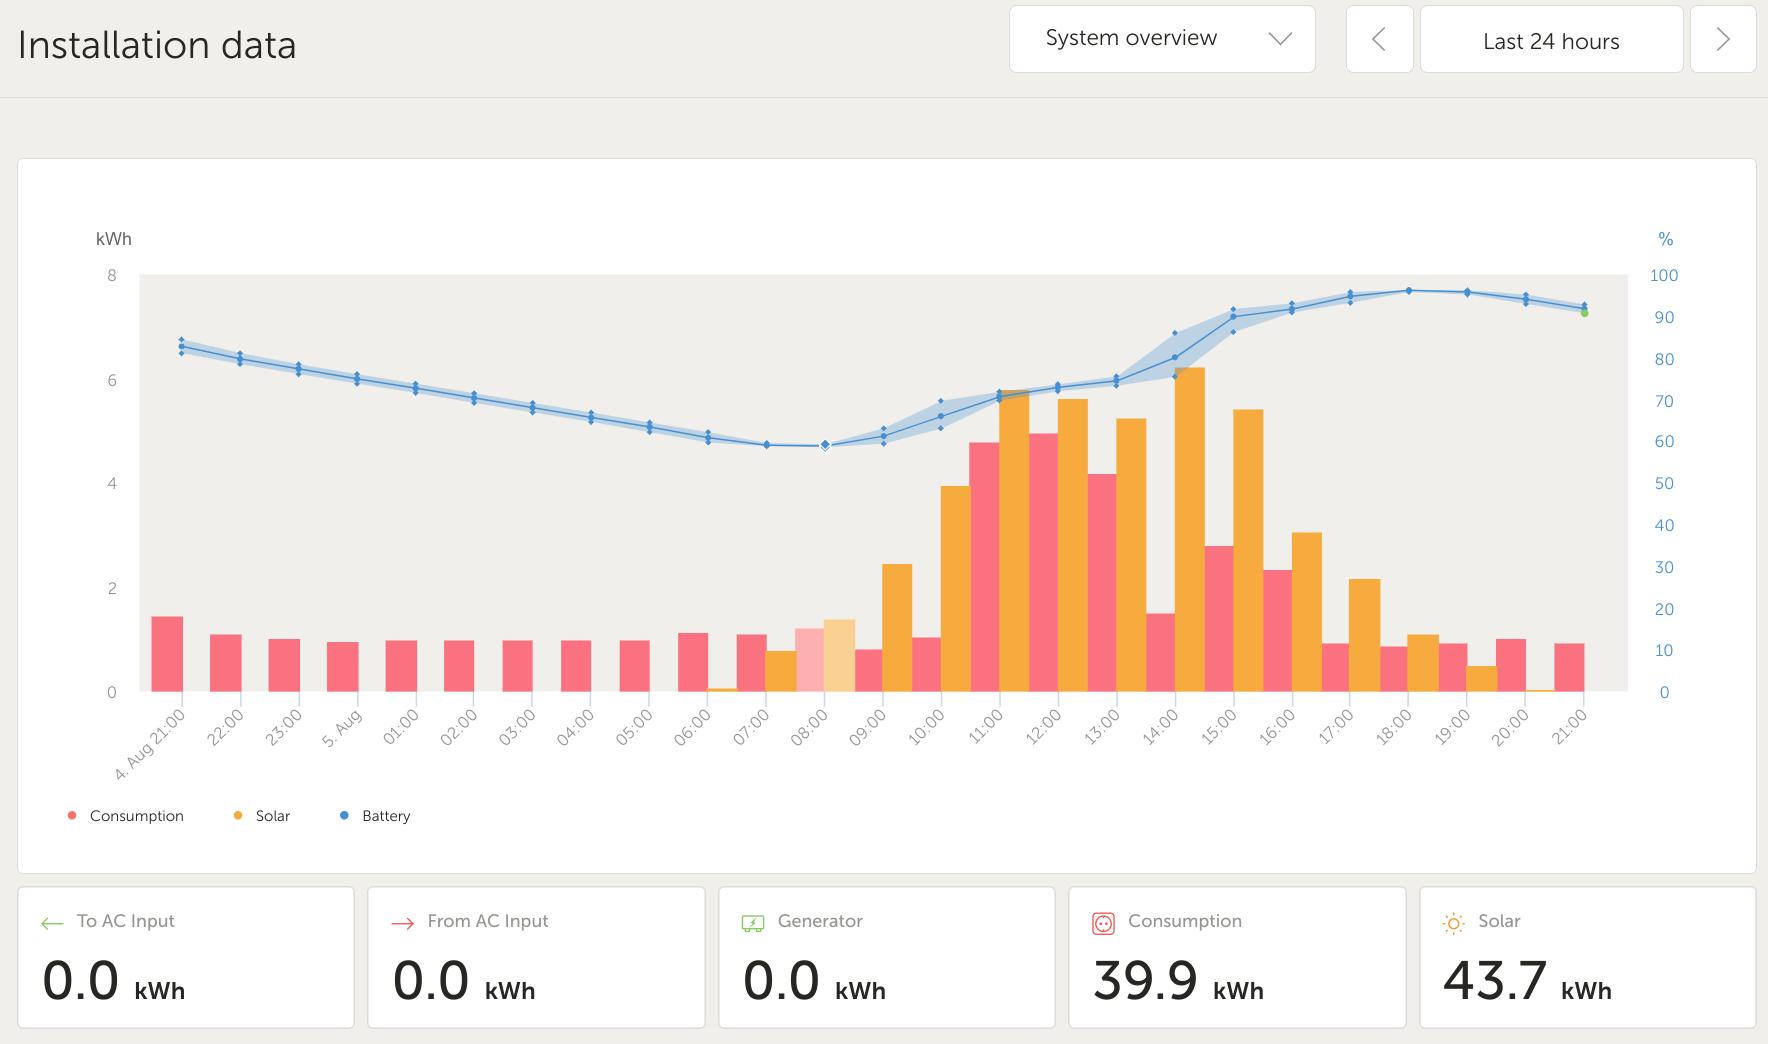The height and width of the screenshot is (1044, 1768).
Task: Open the Last 24 hours range selector
Action: click(1550, 41)
